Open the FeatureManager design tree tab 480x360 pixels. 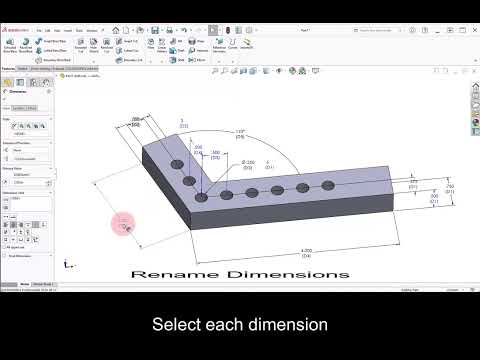point(8,82)
